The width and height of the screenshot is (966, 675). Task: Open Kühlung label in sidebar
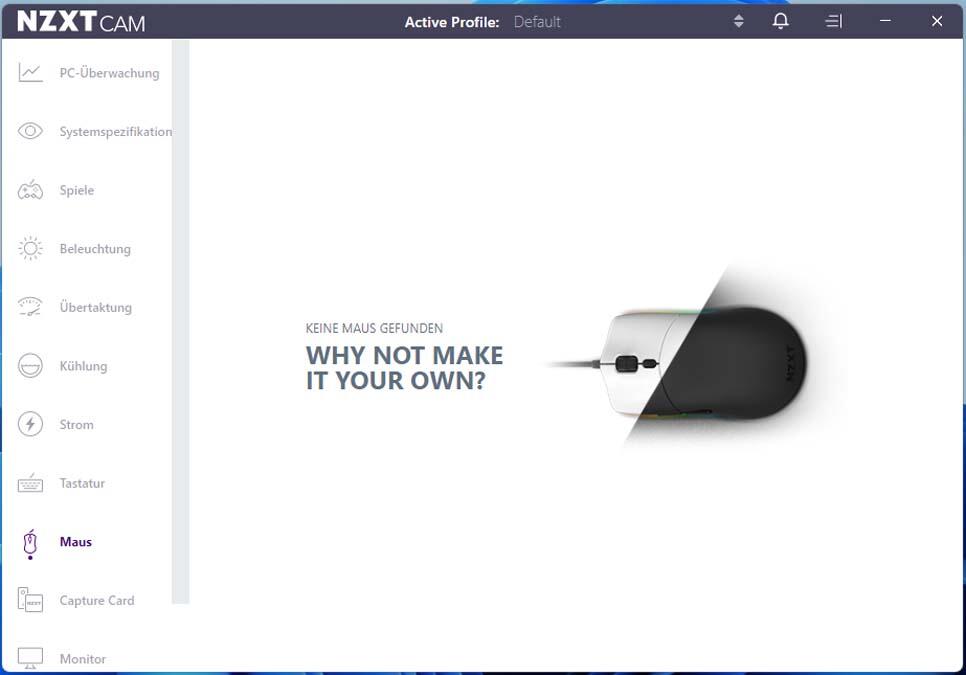(83, 366)
